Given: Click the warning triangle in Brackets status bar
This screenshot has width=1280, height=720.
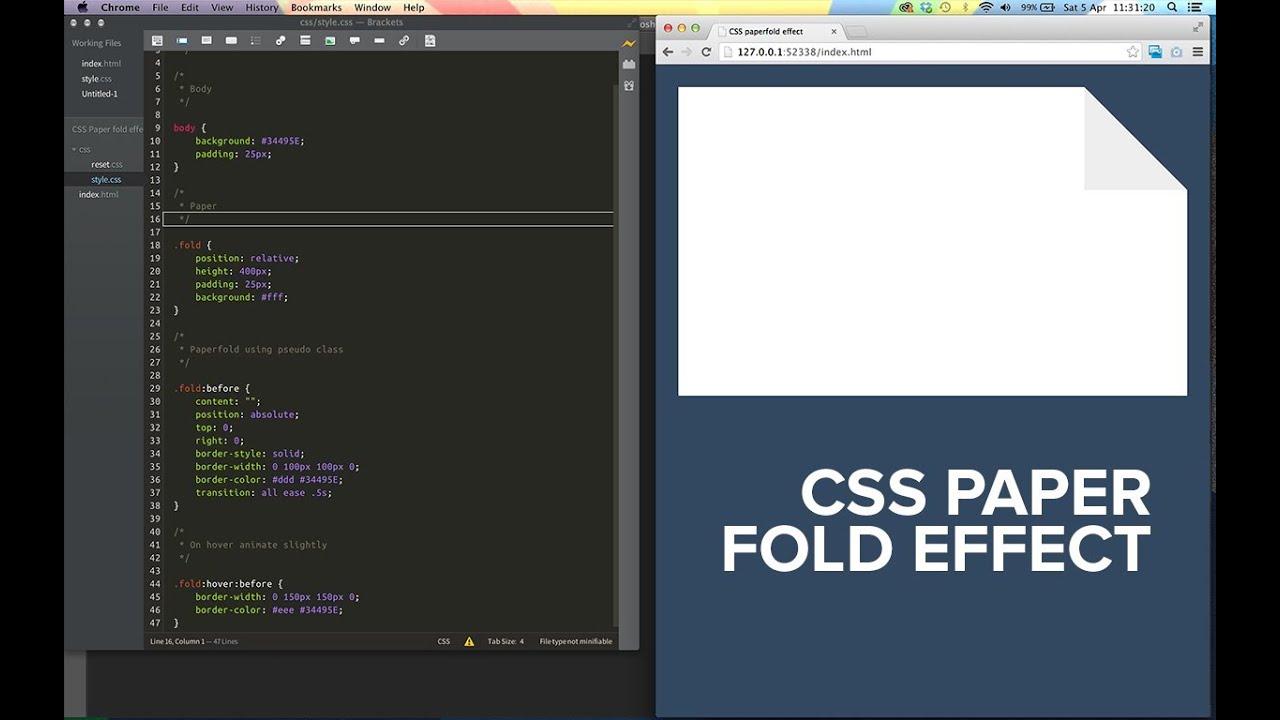Looking at the screenshot, I should click(x=469, y=641).
